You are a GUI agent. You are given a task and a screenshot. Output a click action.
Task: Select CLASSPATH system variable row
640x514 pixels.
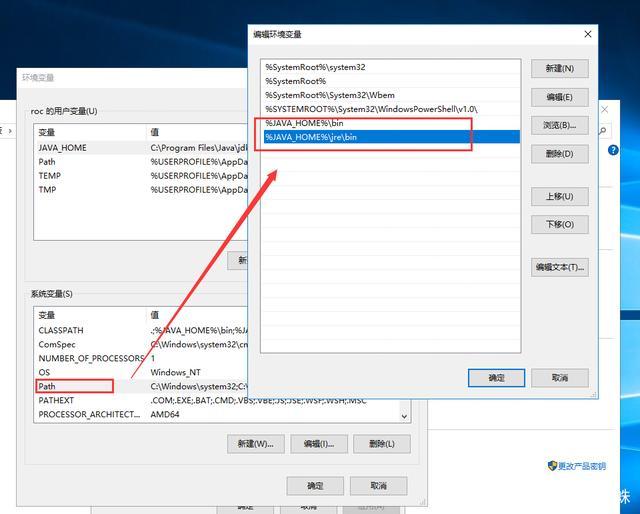click(x=141, y=330)
